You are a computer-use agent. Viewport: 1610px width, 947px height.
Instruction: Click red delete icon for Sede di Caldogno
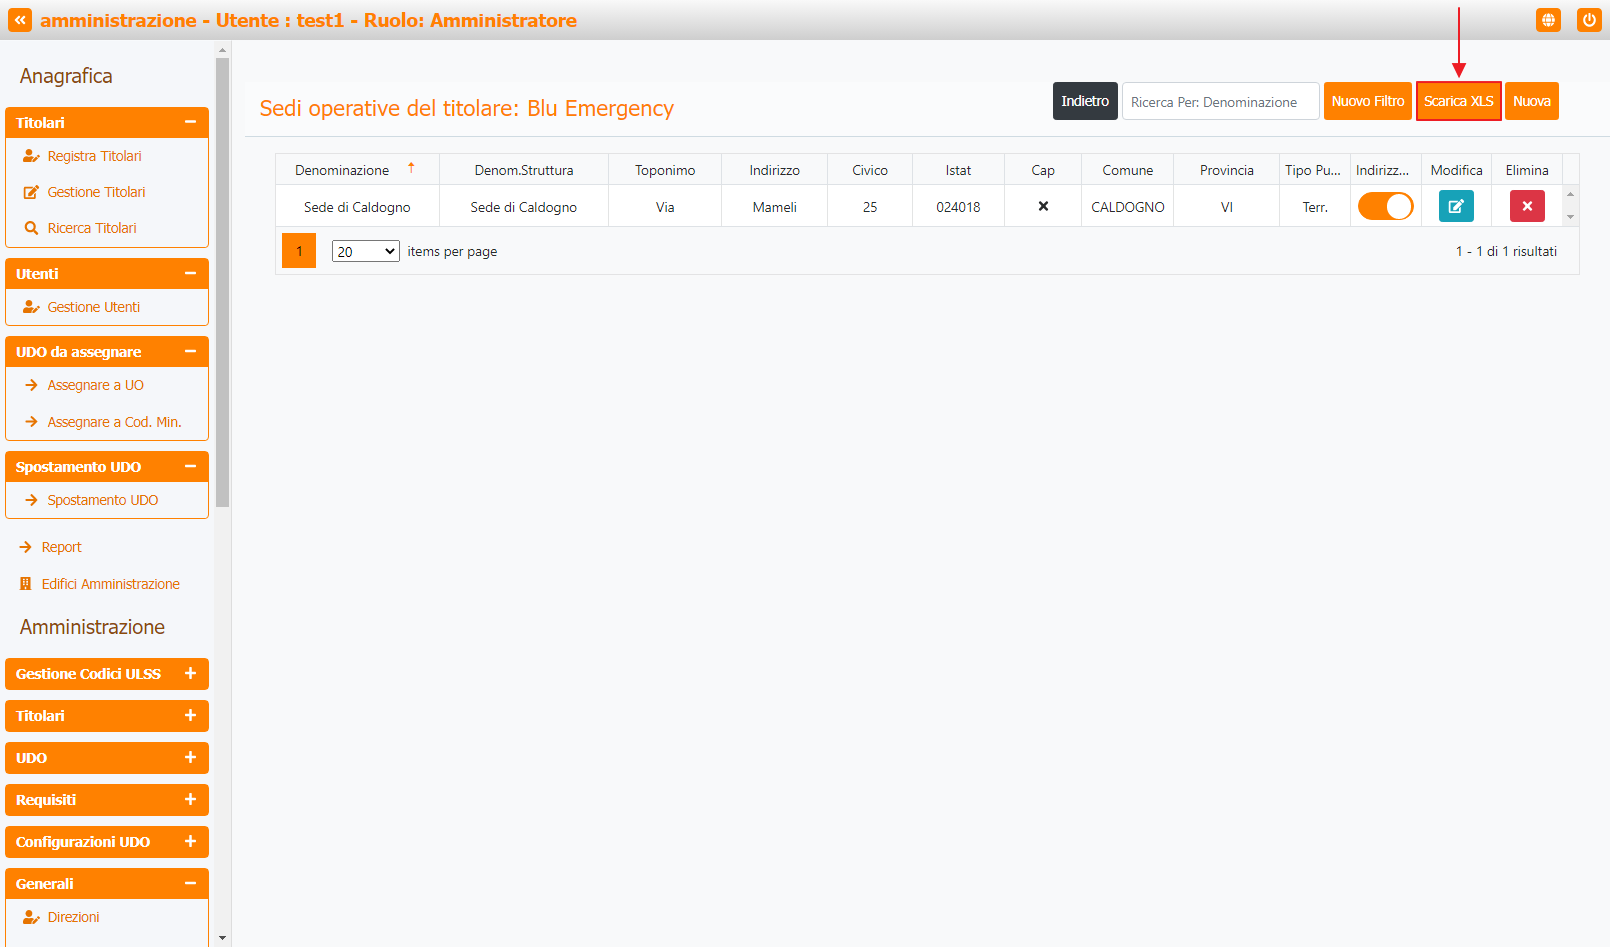1527,206
